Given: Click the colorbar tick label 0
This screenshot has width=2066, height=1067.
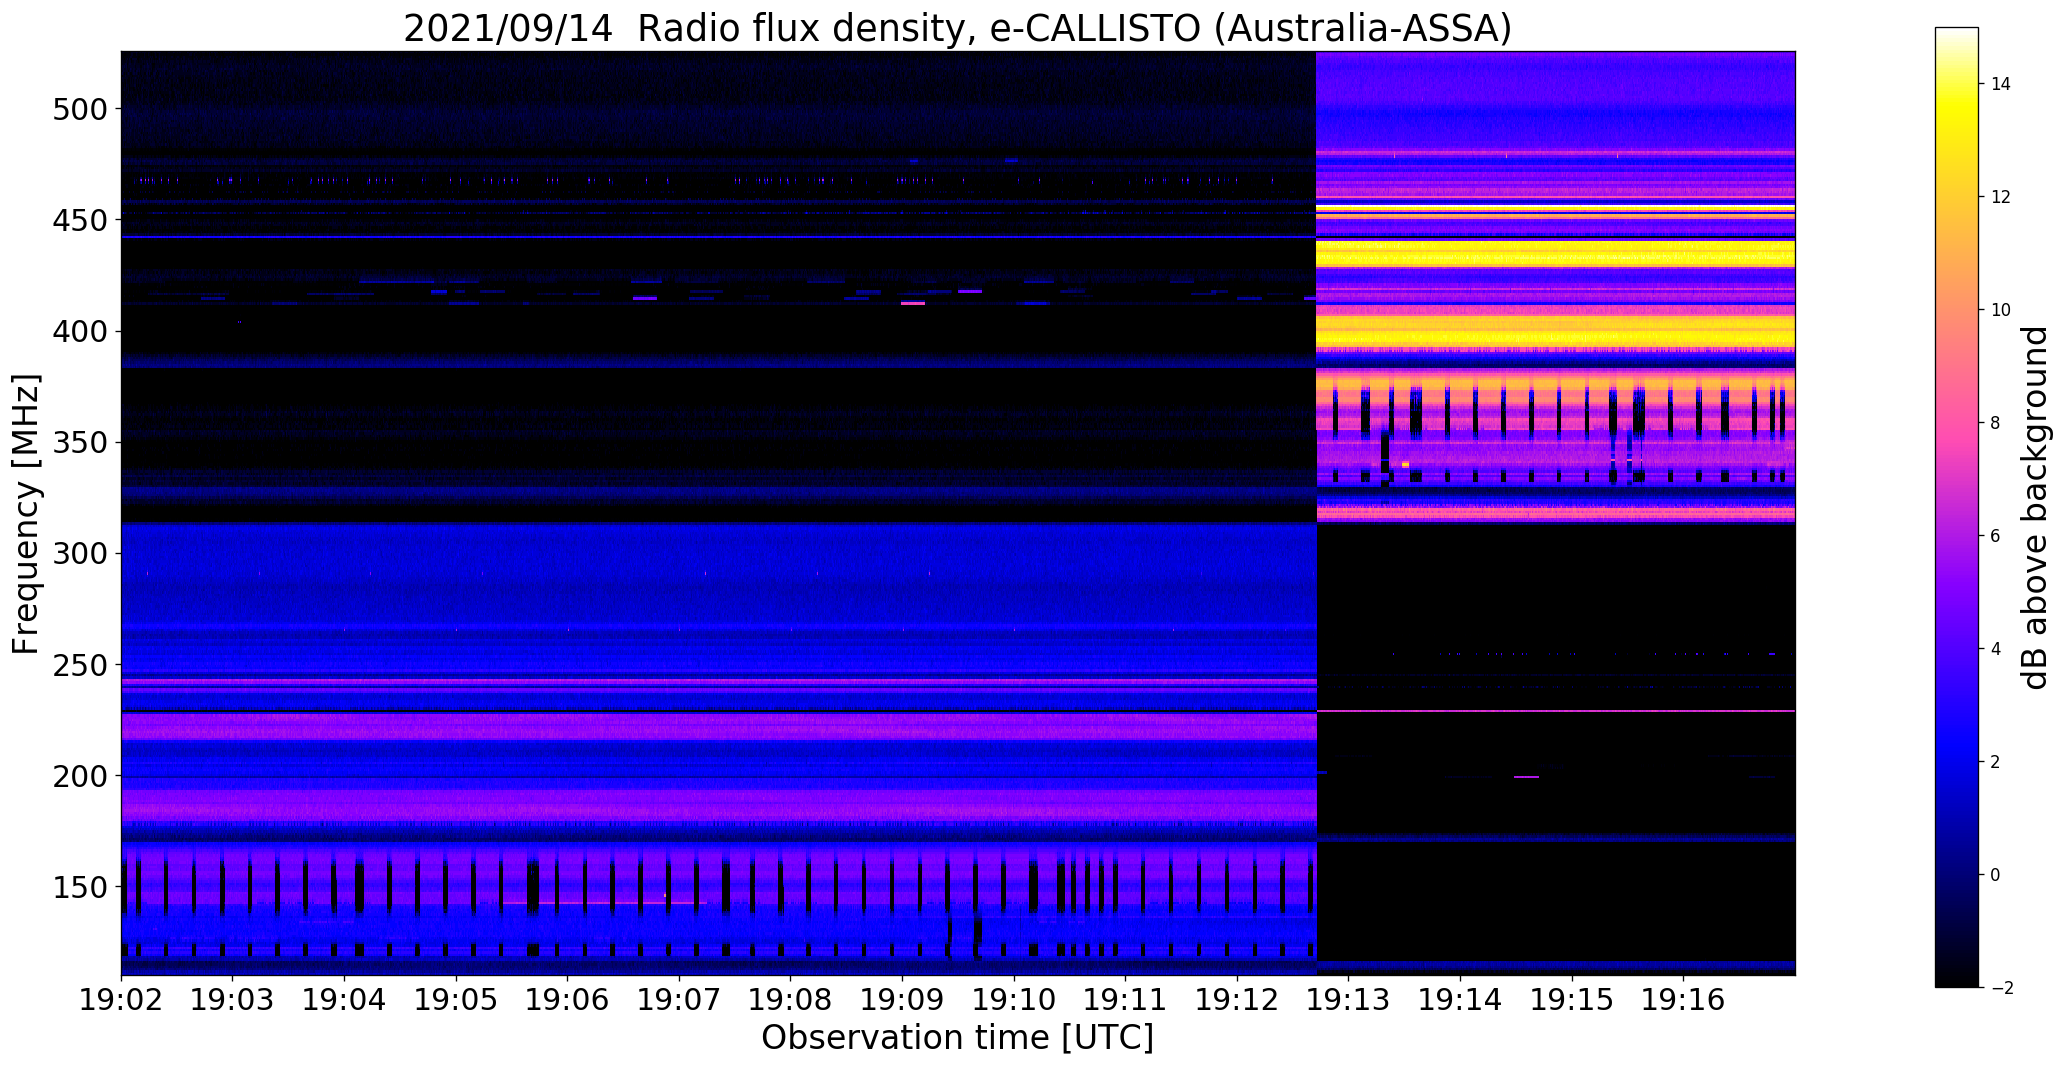Looking at the screenshot, I should [x=1996, y=875].
